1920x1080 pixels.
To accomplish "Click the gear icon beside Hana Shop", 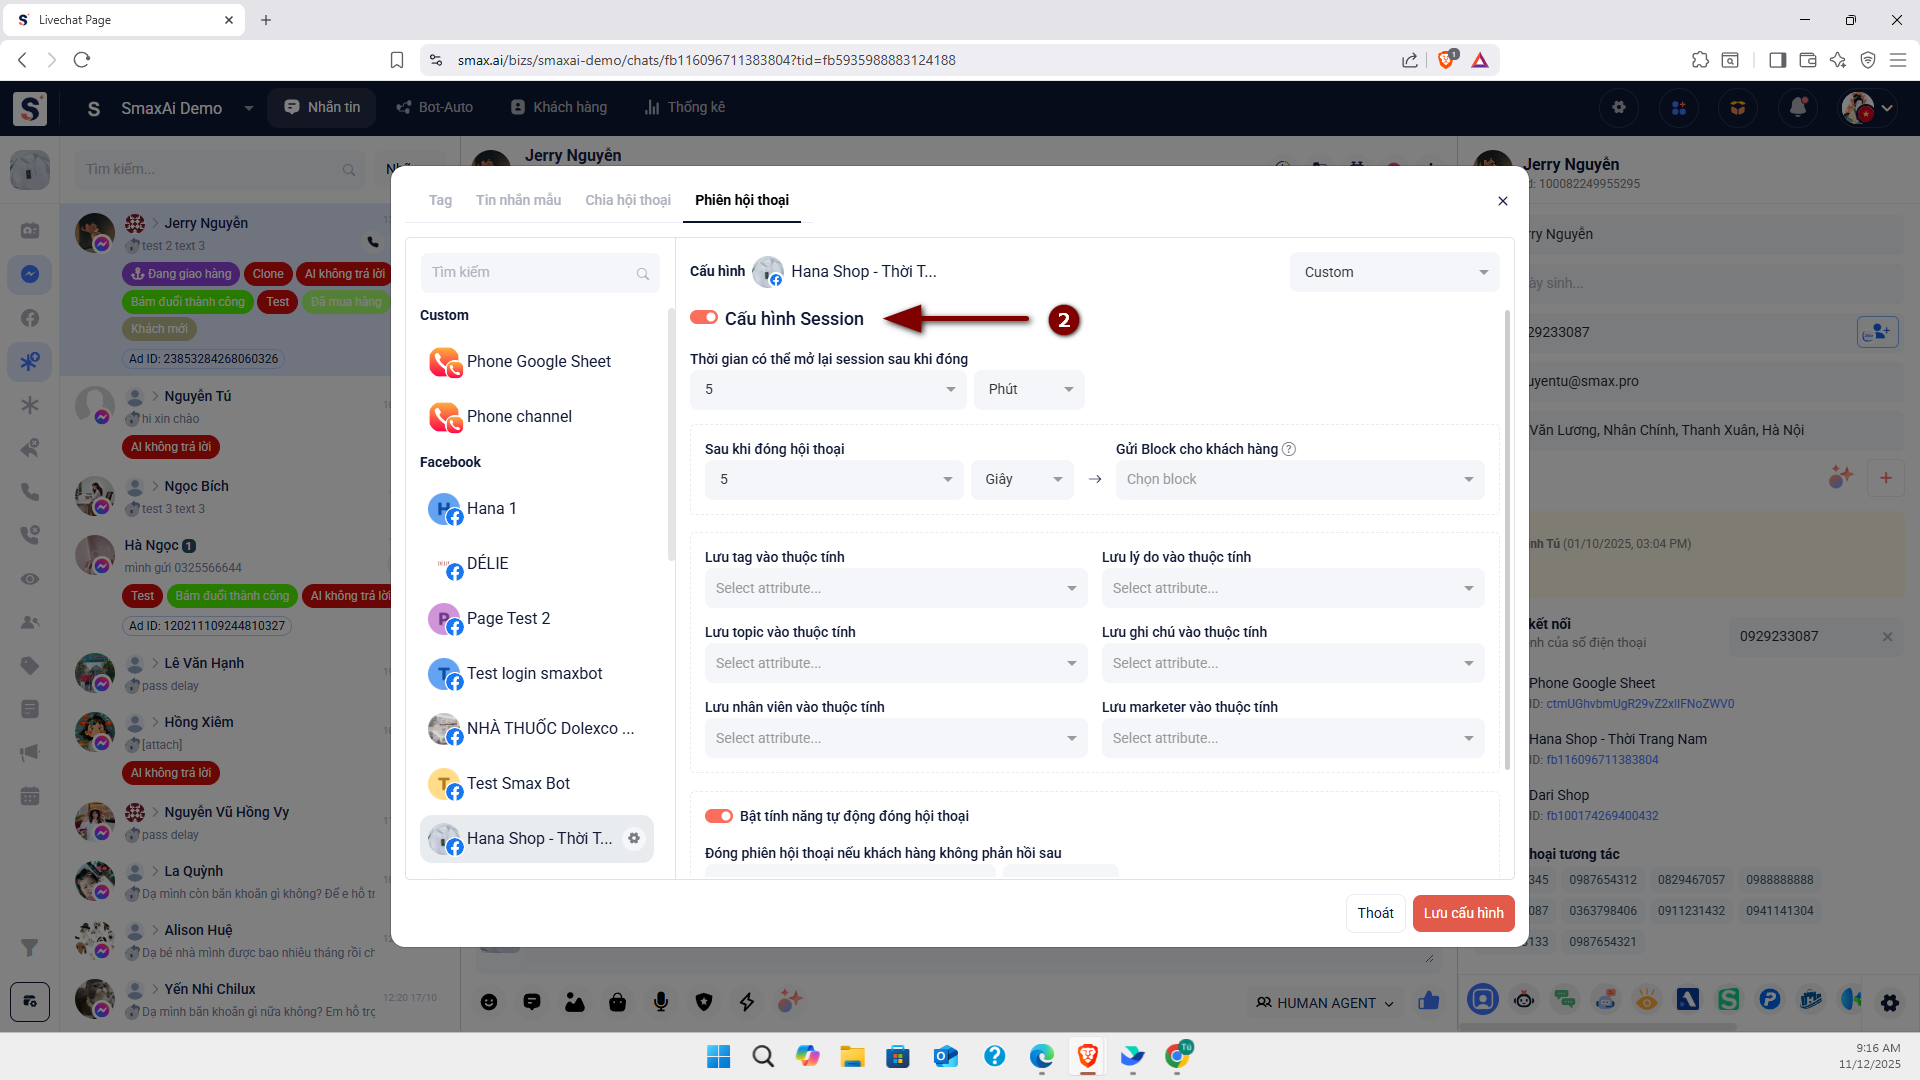I will point(634,838).
